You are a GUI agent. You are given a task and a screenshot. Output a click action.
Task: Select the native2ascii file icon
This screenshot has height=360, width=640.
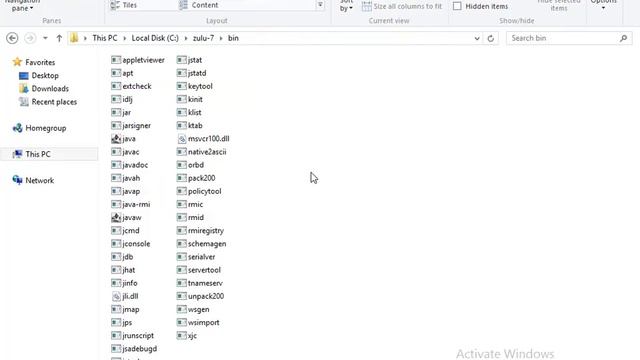pyautogui.click(x=182, y=152)
